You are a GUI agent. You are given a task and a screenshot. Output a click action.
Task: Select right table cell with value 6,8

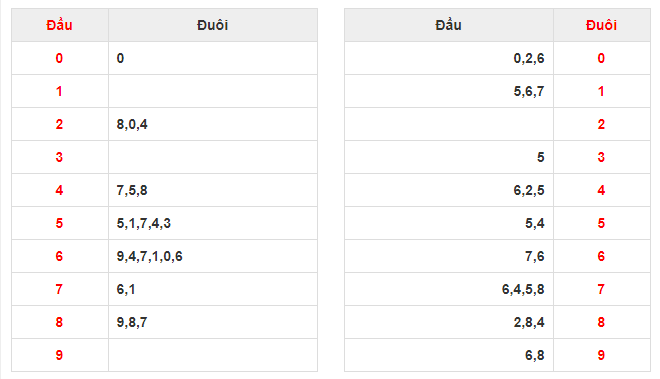click(x=449, y=355)
